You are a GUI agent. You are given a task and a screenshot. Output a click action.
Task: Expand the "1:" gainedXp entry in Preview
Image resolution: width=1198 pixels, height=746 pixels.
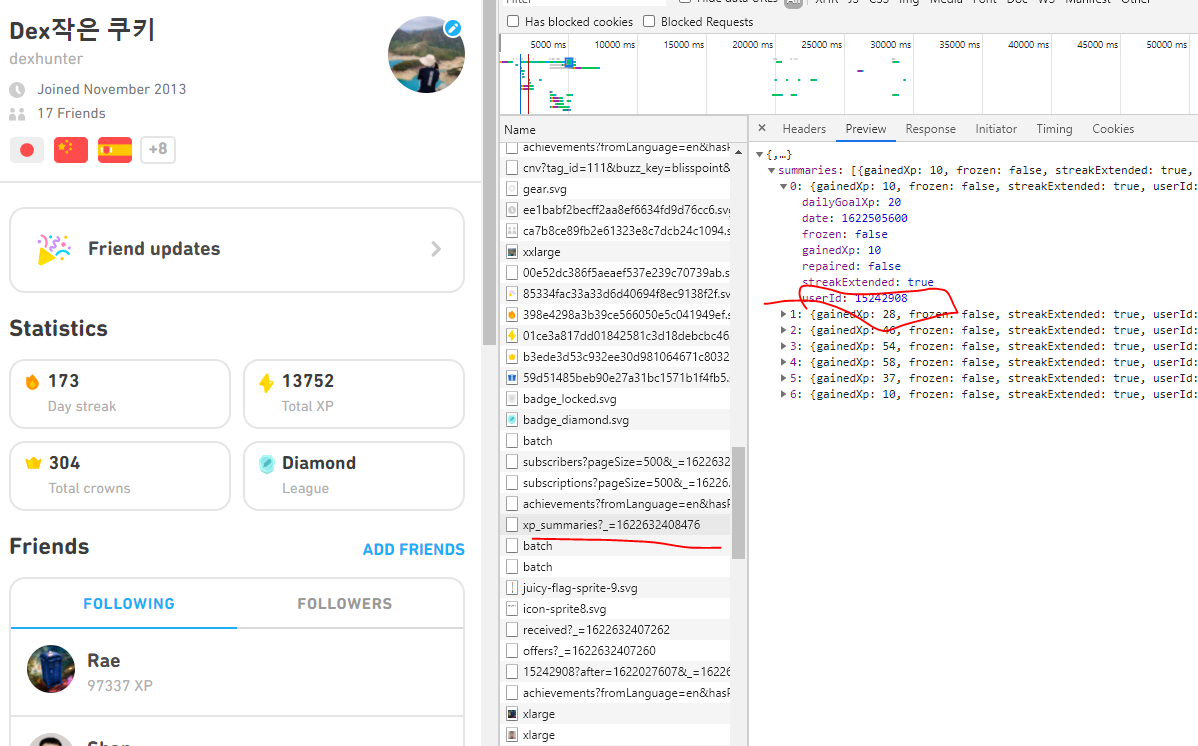(x=783, y=314)
